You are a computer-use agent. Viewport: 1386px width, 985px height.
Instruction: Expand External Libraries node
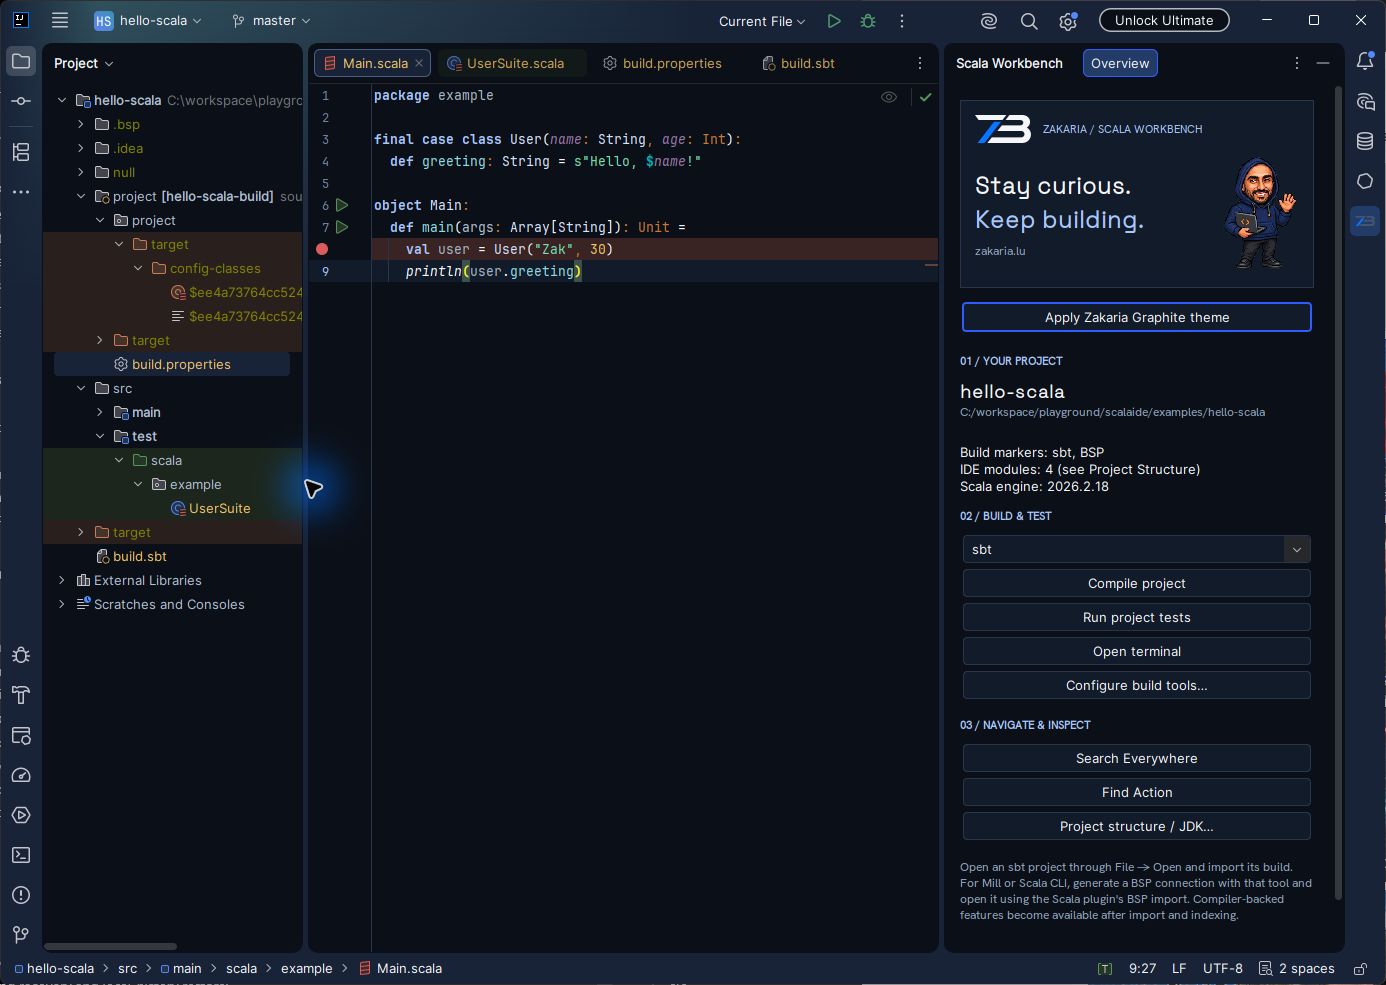[x=62, y=580]
